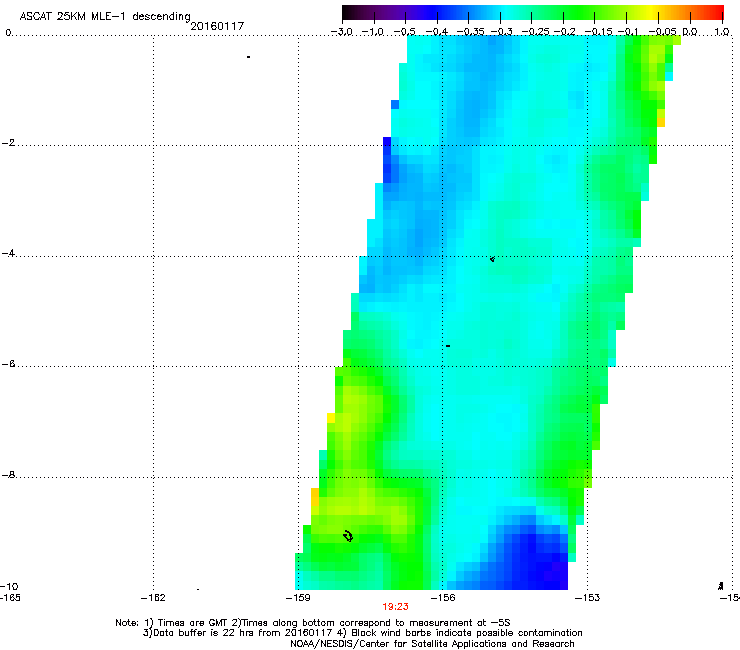
Task: Select the colorbar tick label "-0.05"
Action: point(663,32)
